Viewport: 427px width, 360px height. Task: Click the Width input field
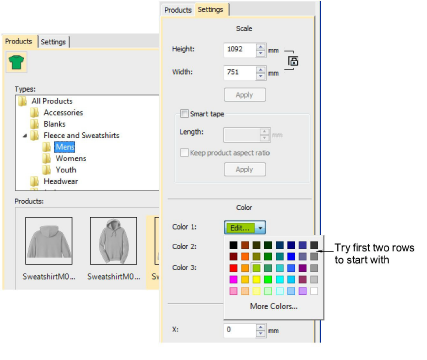240,73
